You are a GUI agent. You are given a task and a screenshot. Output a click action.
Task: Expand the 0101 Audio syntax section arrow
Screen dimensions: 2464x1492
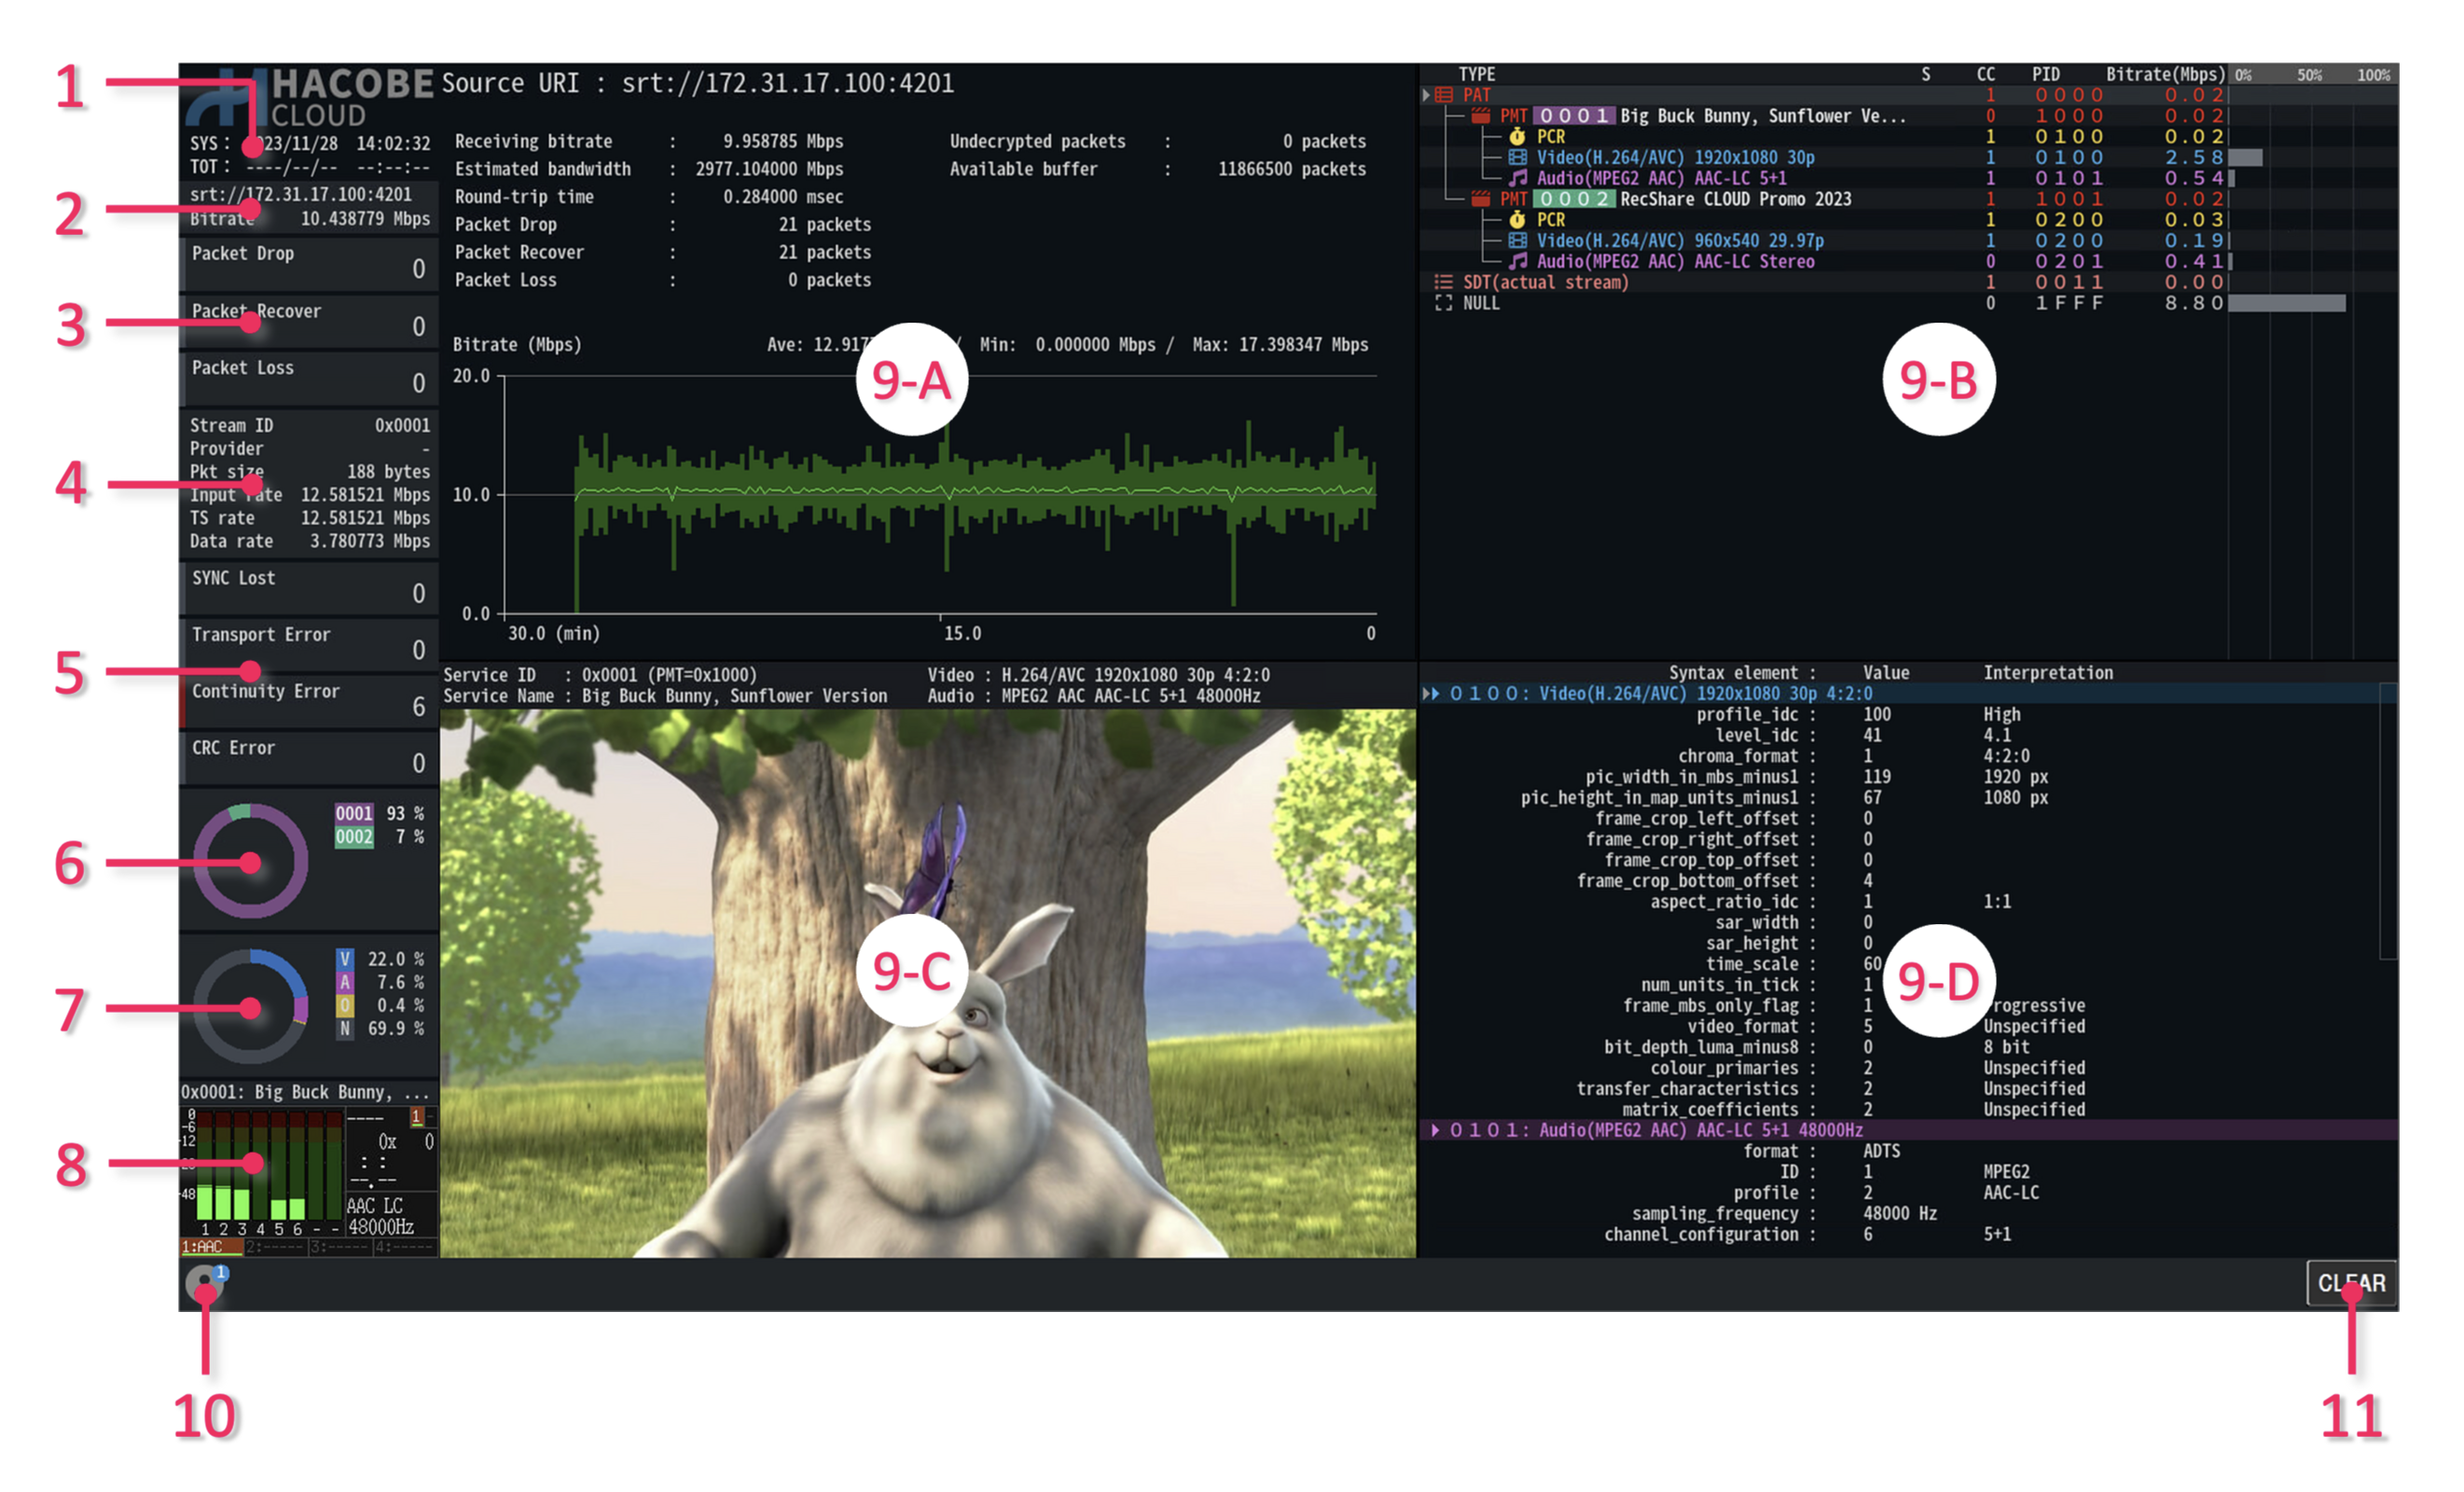(x=1435, y=1129)
